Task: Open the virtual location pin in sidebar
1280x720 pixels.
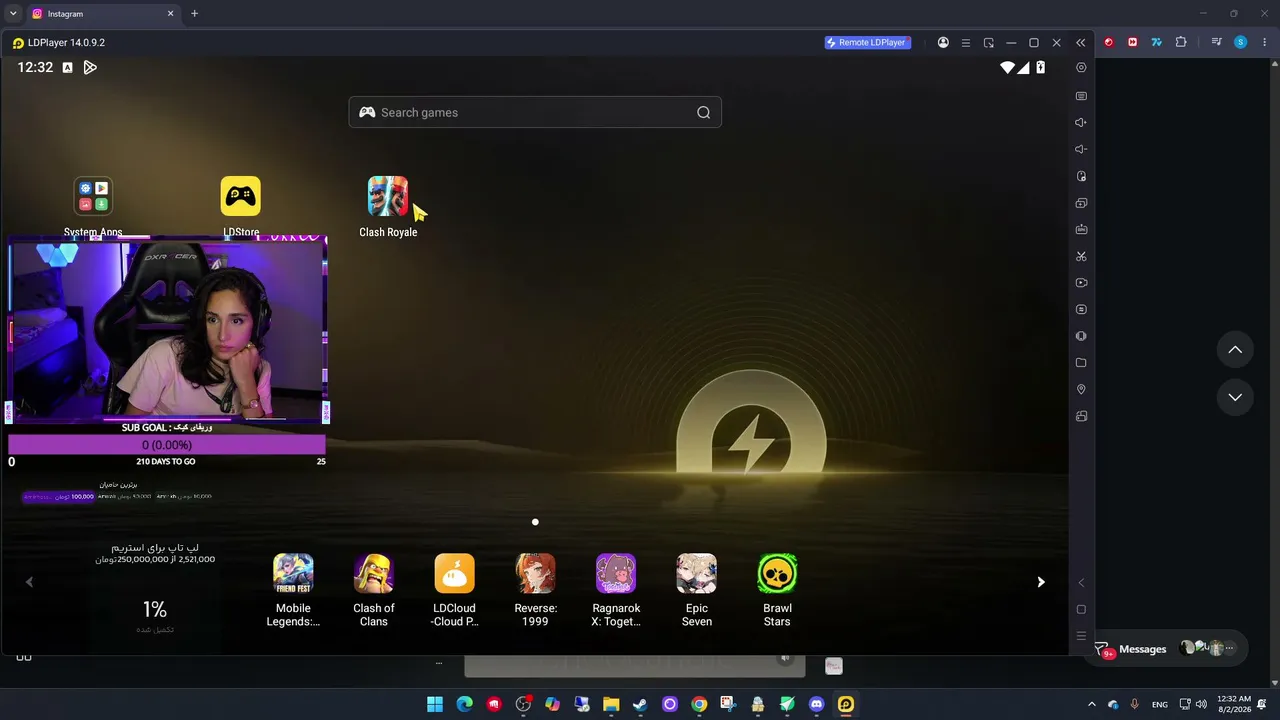Action: 1081,389
